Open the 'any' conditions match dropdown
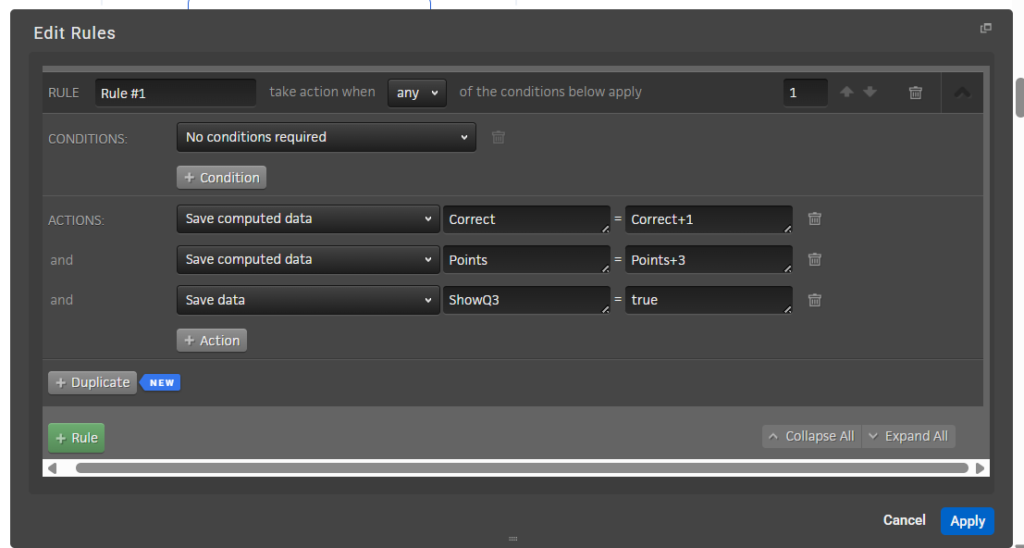This screenshot has width=1024, height=548. click(x=417, y=92)
